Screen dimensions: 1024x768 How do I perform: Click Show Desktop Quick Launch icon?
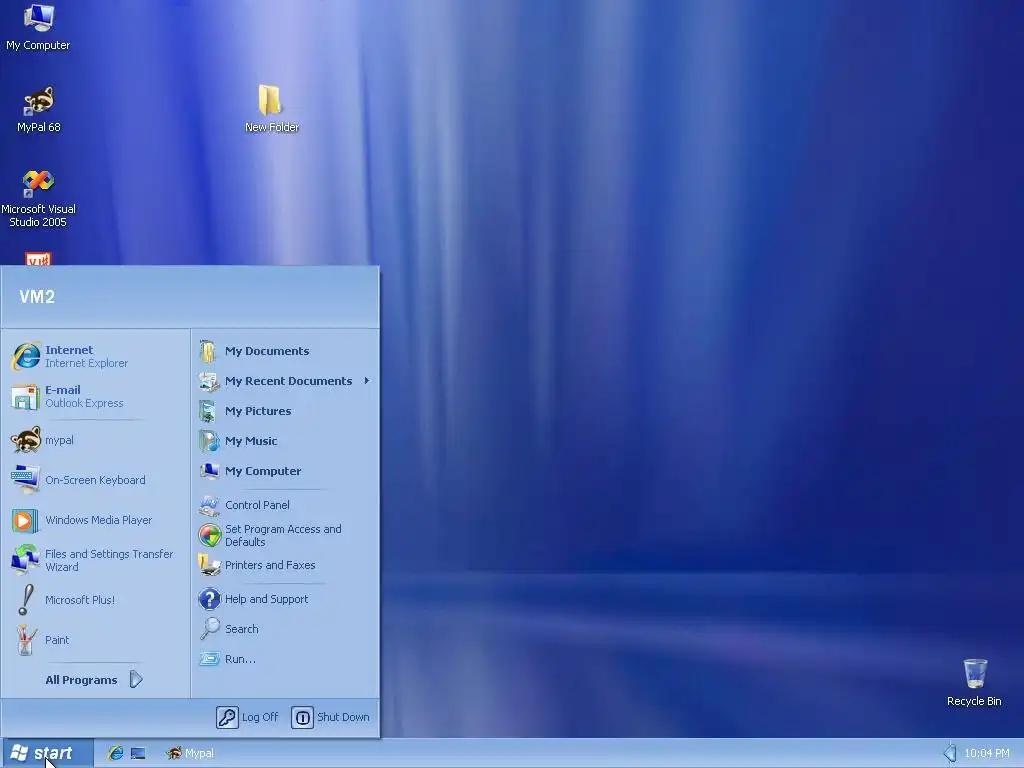138,753
